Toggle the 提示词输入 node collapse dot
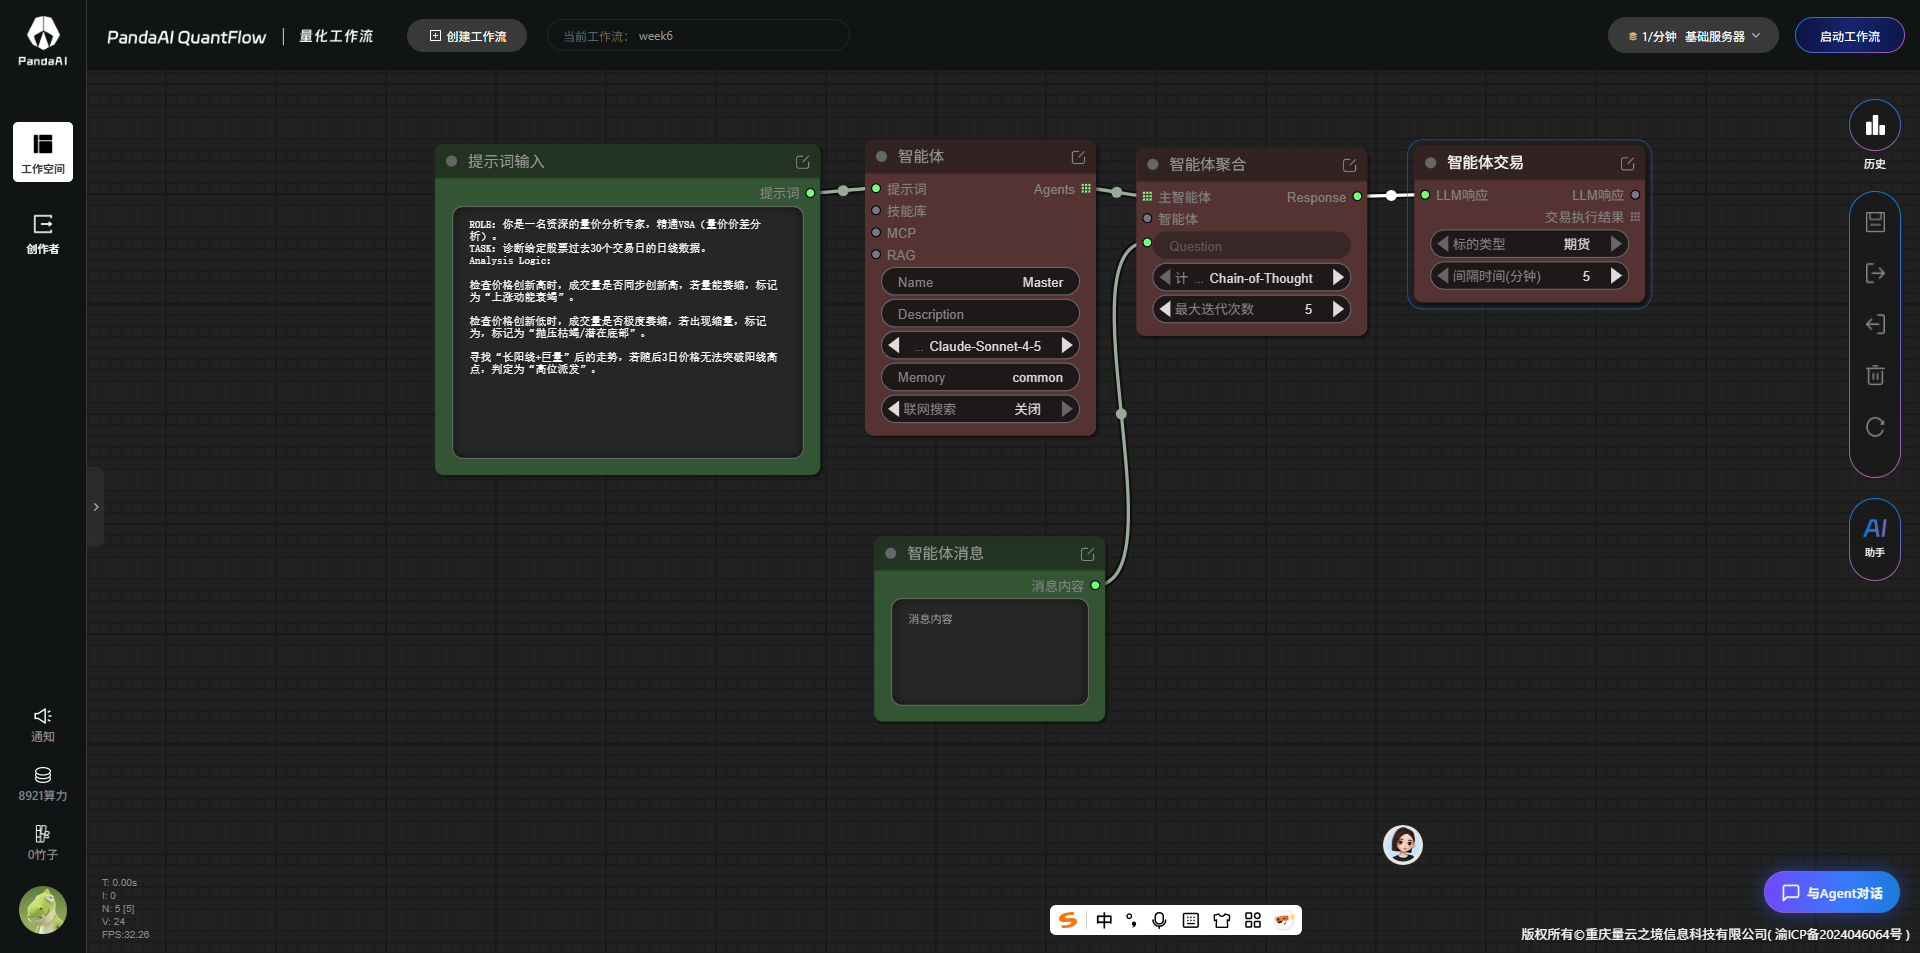This screenshot has width=1920, height=953. (452, 162)
